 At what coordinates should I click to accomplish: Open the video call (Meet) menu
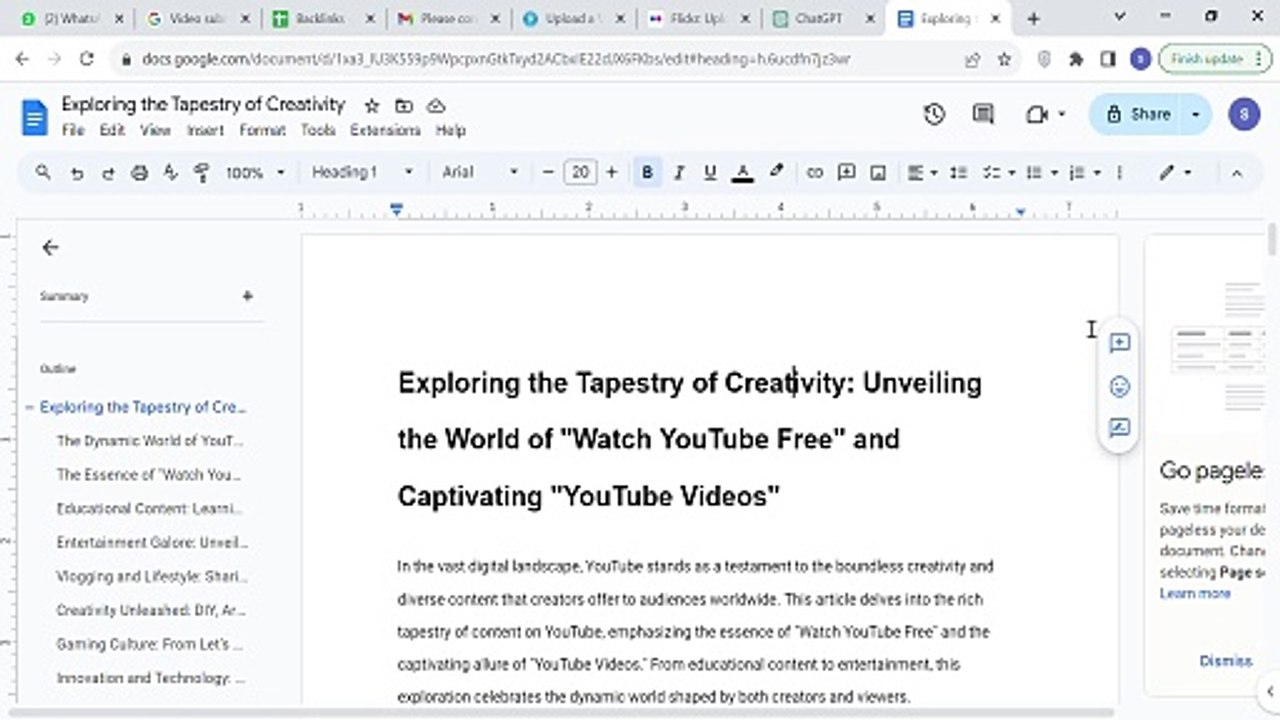pyautogui.click(x=1045, y=114)
